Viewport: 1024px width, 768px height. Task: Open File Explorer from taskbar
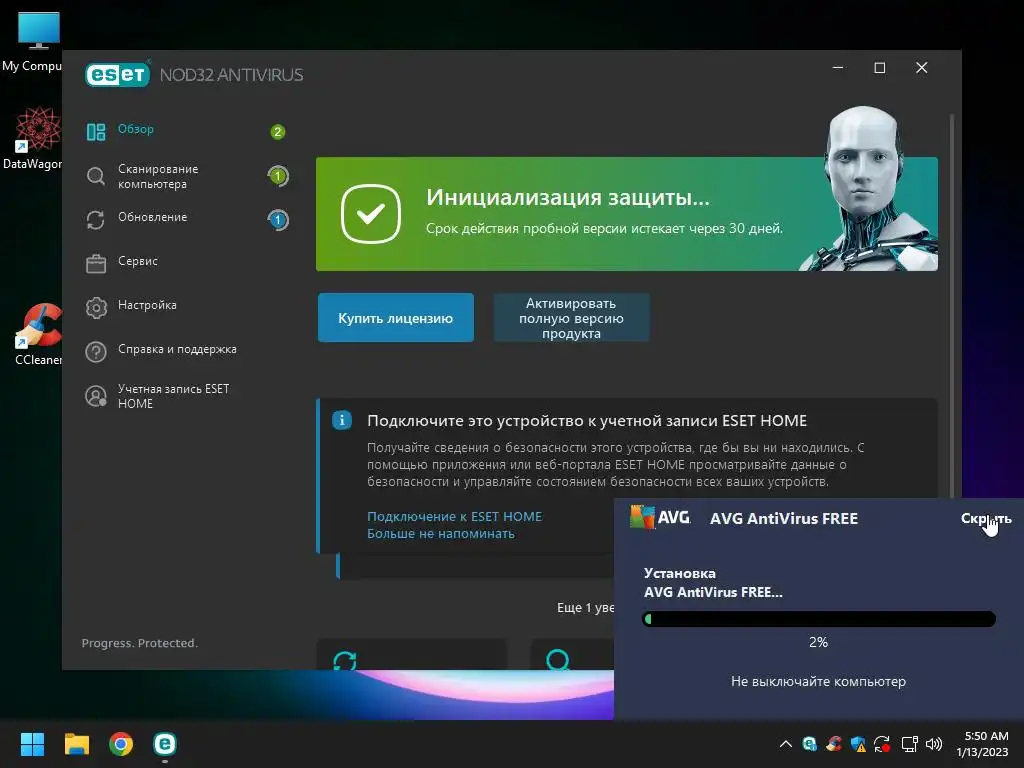tap(76, 744)
